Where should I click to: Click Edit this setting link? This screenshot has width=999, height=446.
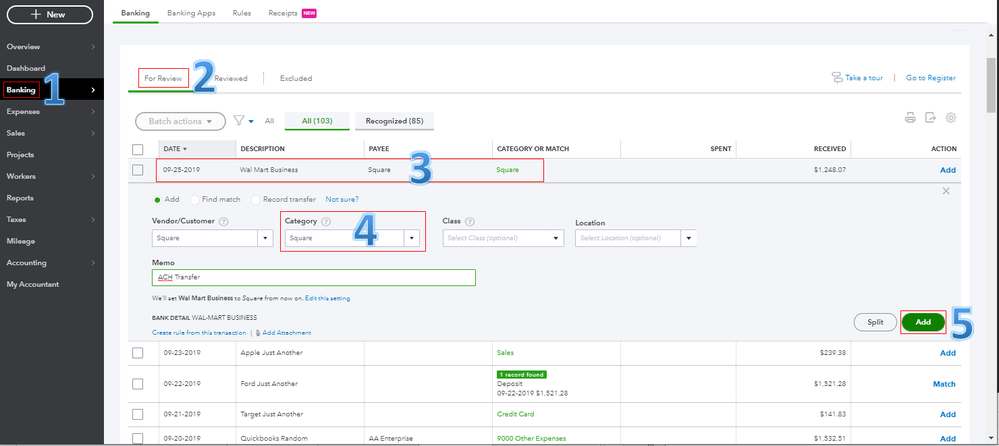(327, 298)
